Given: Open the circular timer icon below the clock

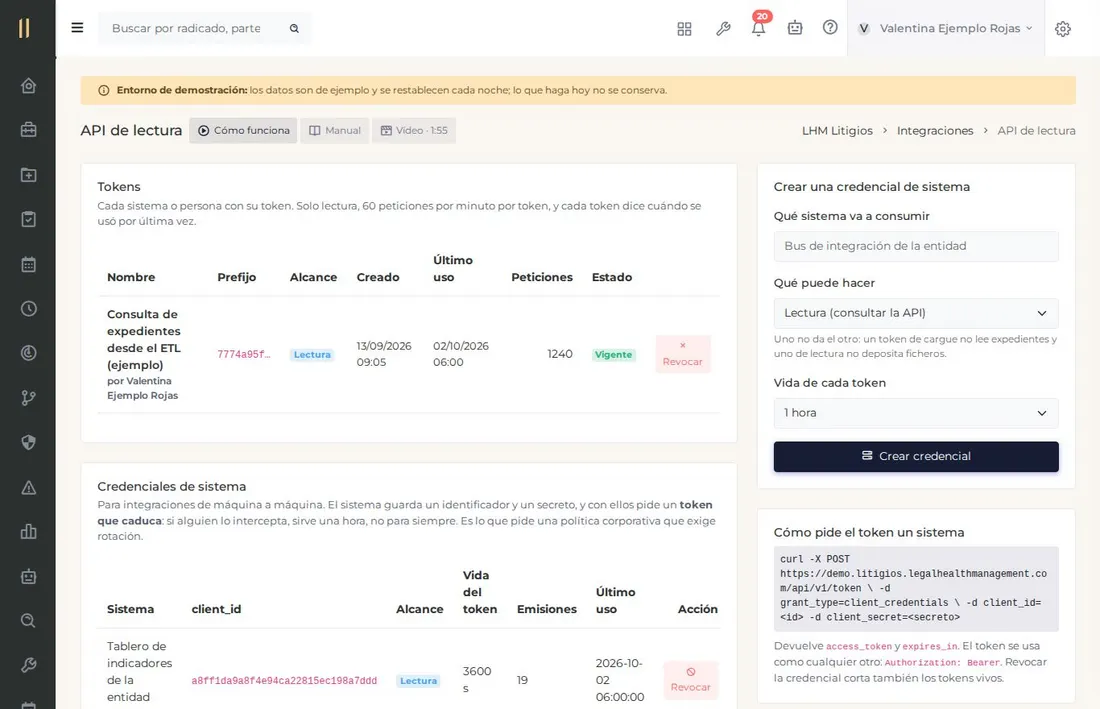Looking at the screenshot, I should click(x=28, y=353).
